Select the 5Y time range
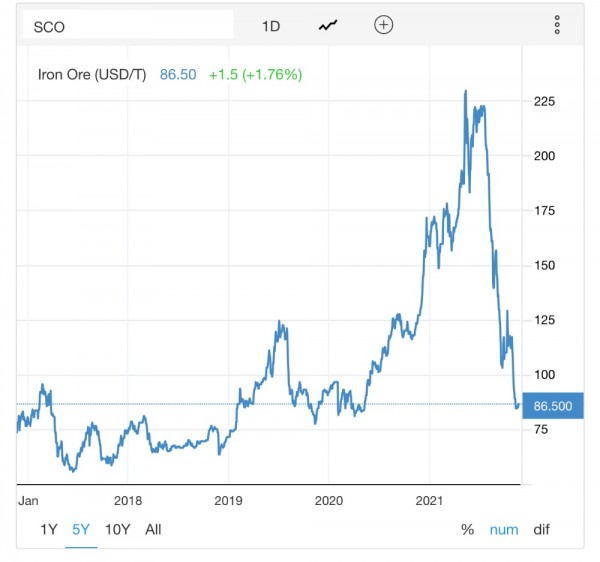This screenshot has height=562, width=600. [81, 530]
